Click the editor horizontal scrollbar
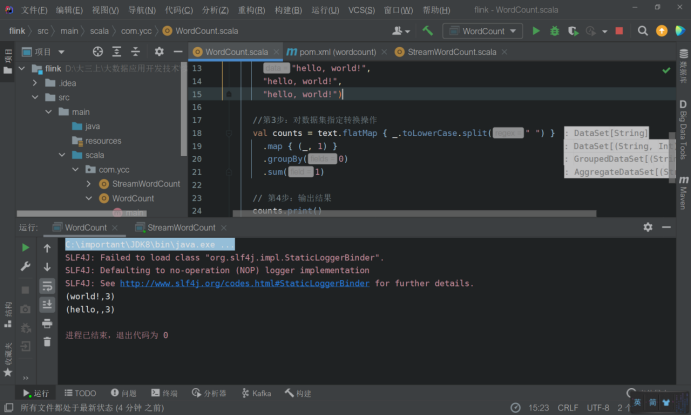The height and width of the screenshot is (415, 692). 414,214
